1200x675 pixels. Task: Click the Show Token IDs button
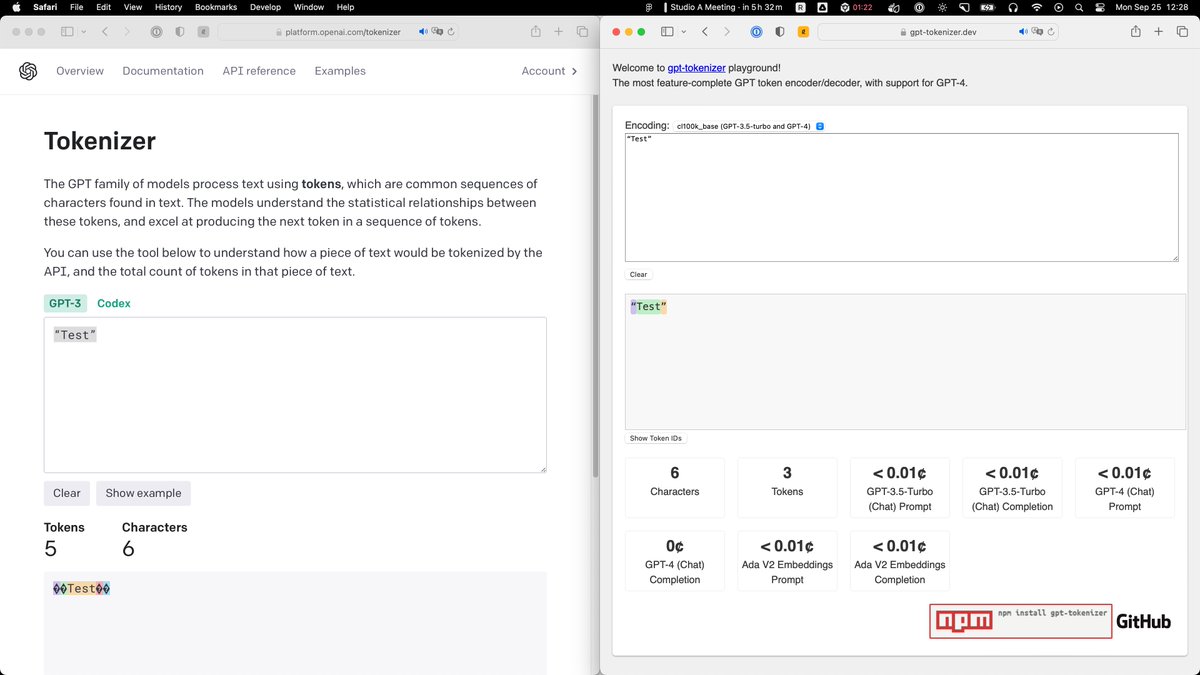pos(655,438)
